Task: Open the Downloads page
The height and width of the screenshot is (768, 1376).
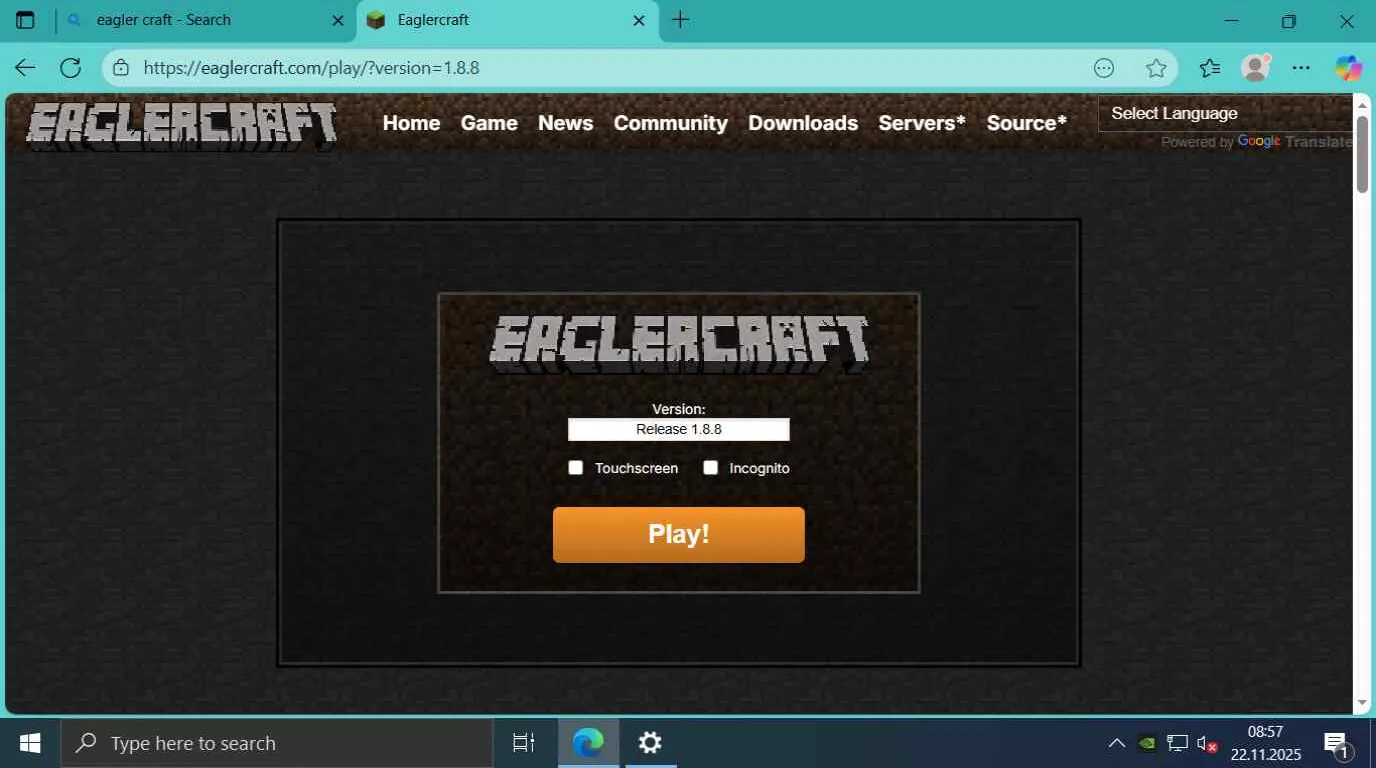Action: [803, 123]
